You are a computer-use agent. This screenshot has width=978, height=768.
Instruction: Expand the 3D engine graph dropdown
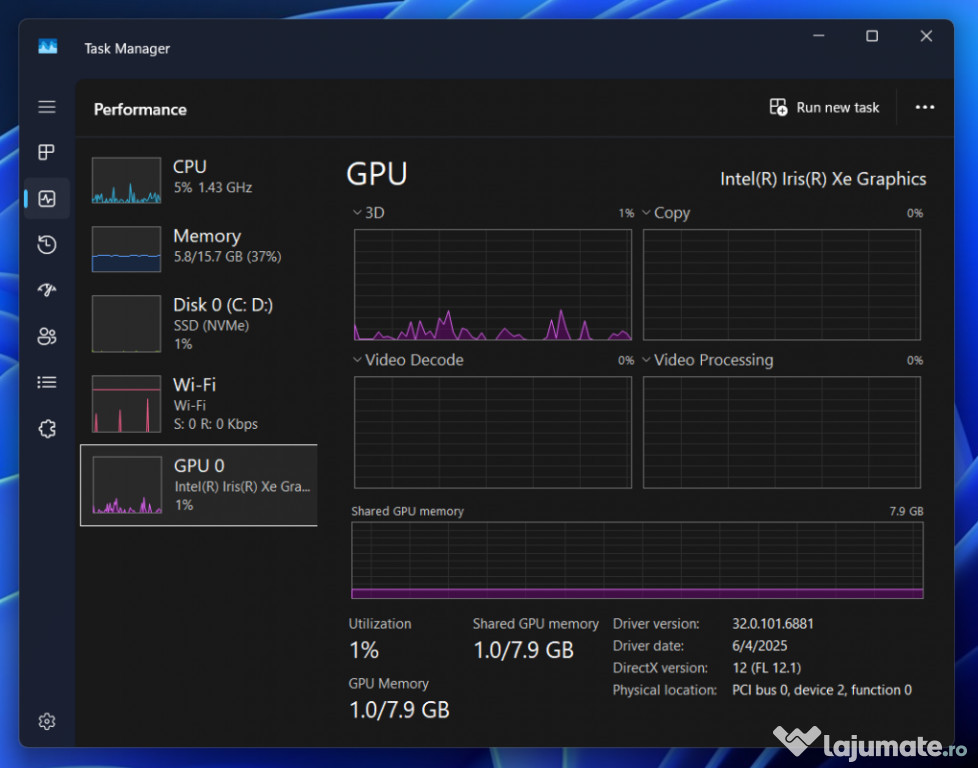coord(358,213)
